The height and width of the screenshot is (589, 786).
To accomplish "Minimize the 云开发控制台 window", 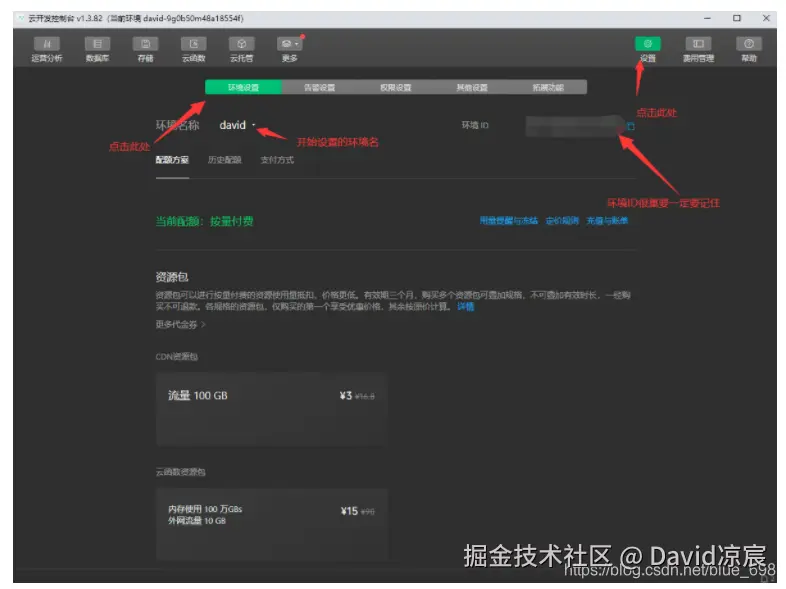I will click(x=707, y=18).
